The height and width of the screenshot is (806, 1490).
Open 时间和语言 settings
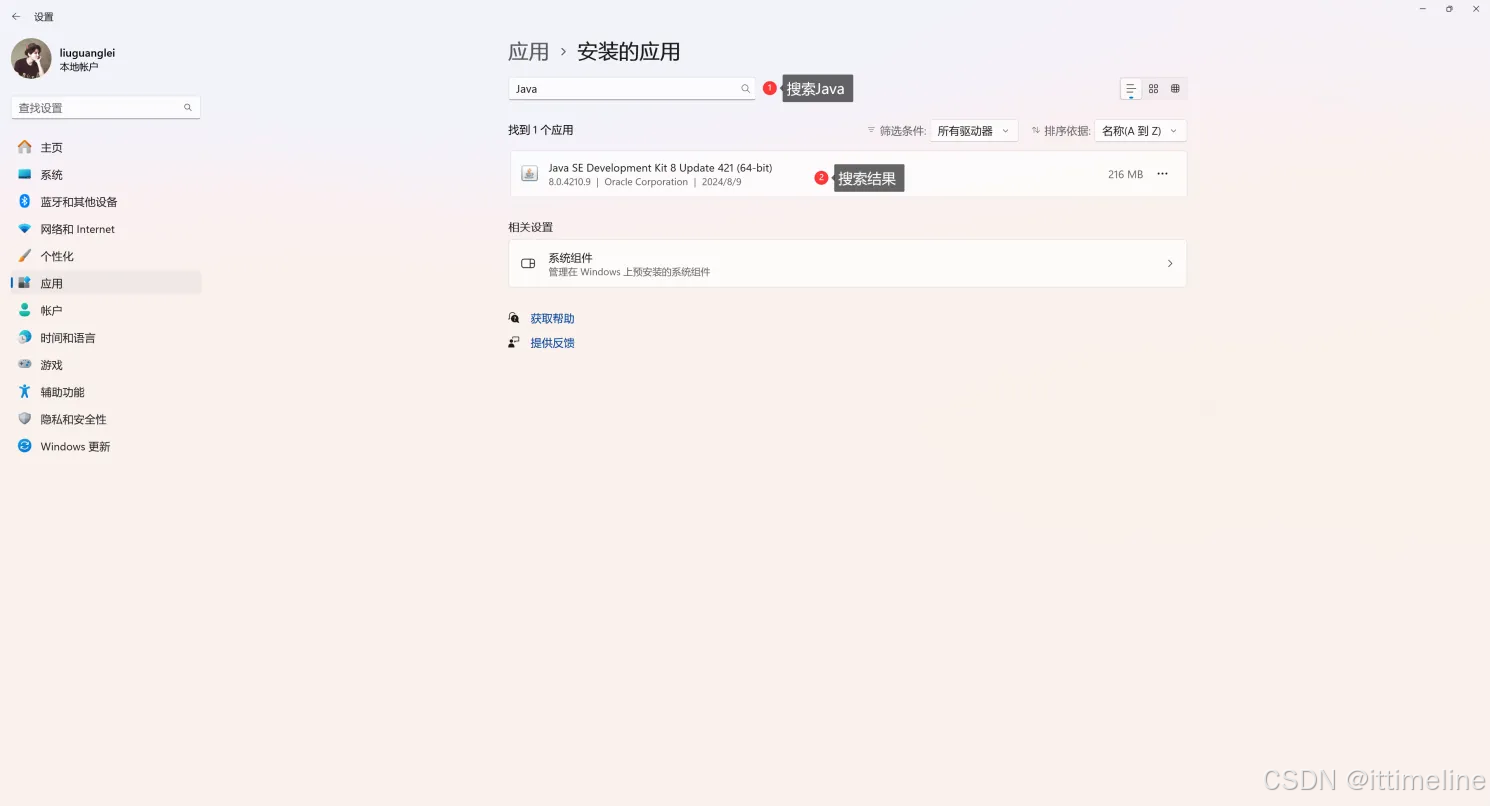tap(106, 338)
